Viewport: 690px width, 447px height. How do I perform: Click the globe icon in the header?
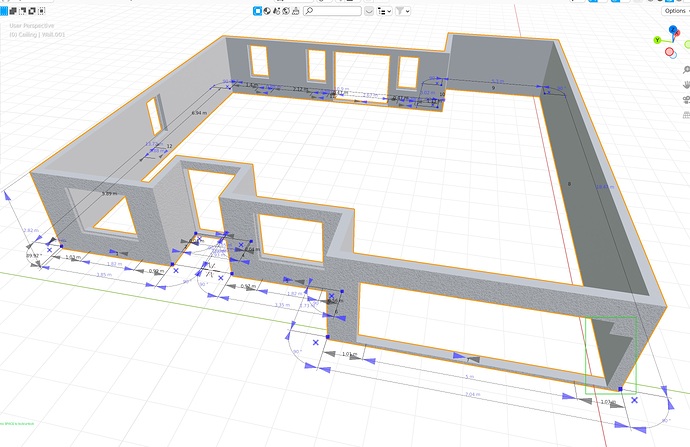[286, 11]
